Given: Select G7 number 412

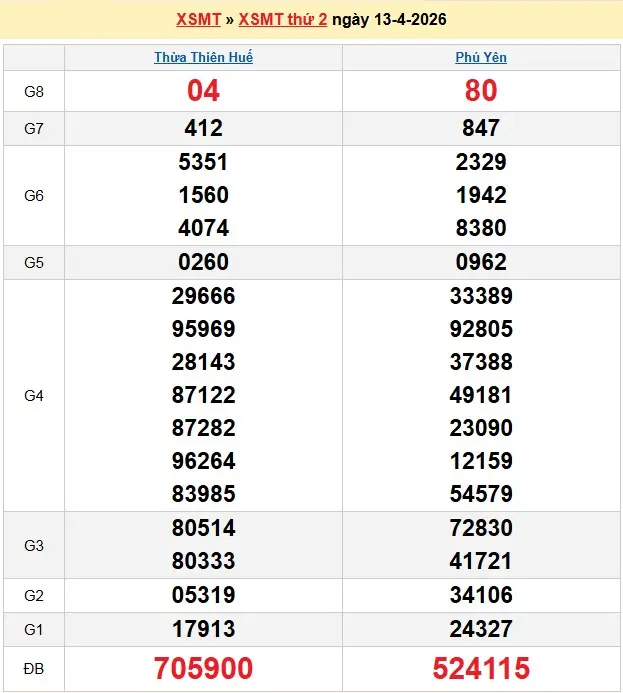Looking at the screenshot, I should (203, 128).
